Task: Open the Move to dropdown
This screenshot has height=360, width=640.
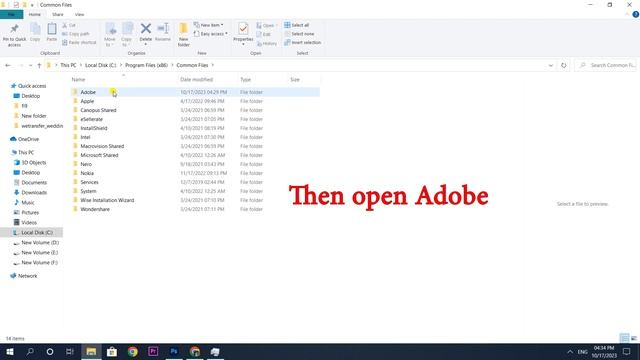Action: (x=110, y=35)
